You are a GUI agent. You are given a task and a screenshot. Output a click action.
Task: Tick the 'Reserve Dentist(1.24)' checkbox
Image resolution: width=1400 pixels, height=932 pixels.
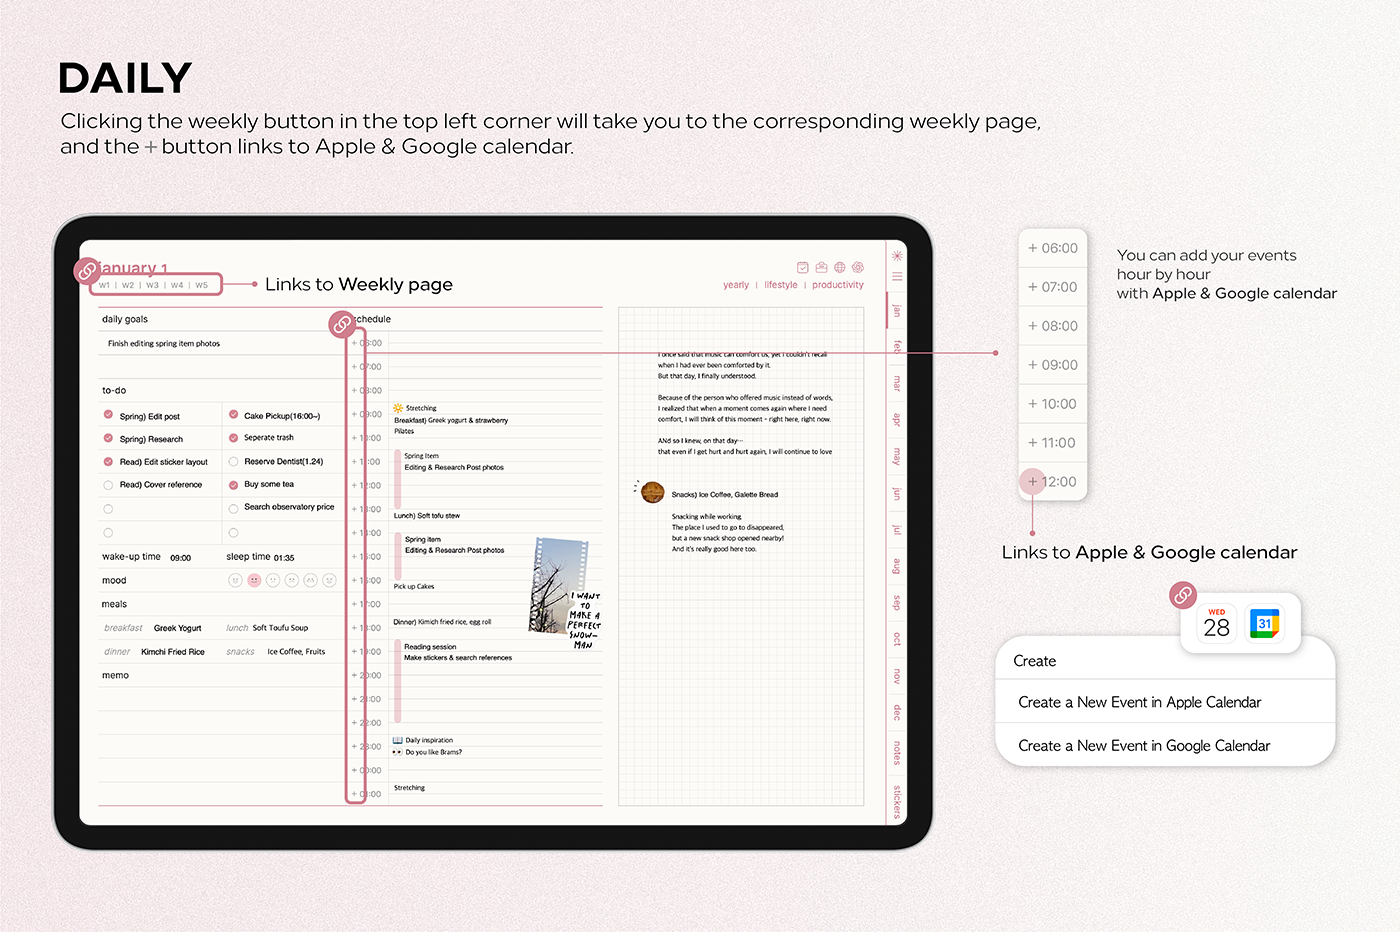(x=233, y=462)
